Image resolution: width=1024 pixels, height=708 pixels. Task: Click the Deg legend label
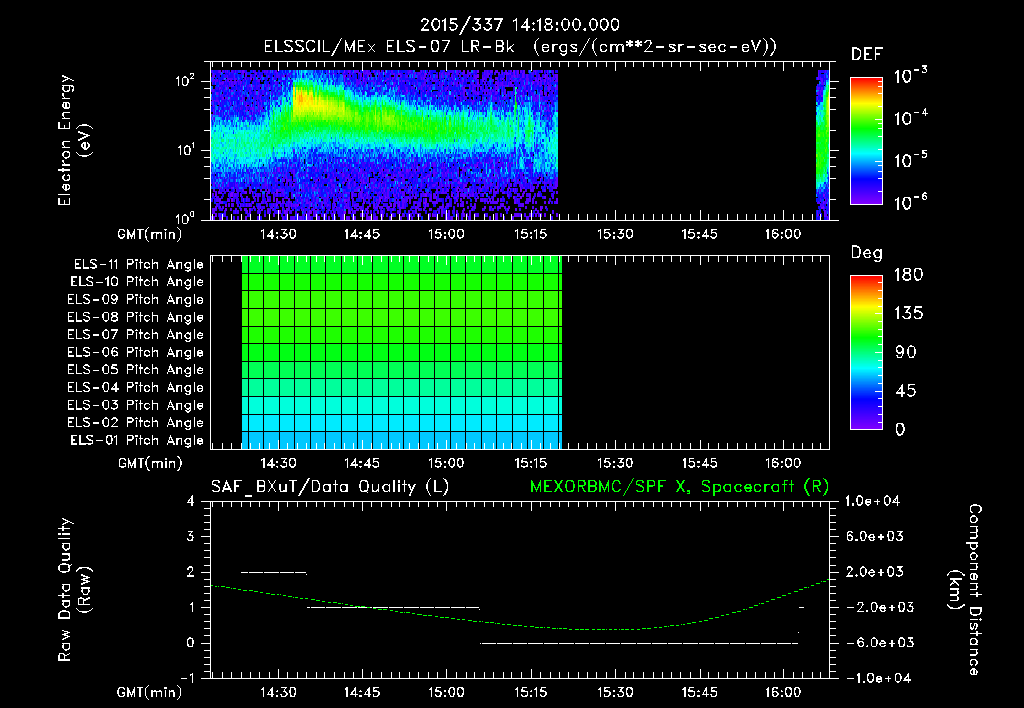(867, 253)
